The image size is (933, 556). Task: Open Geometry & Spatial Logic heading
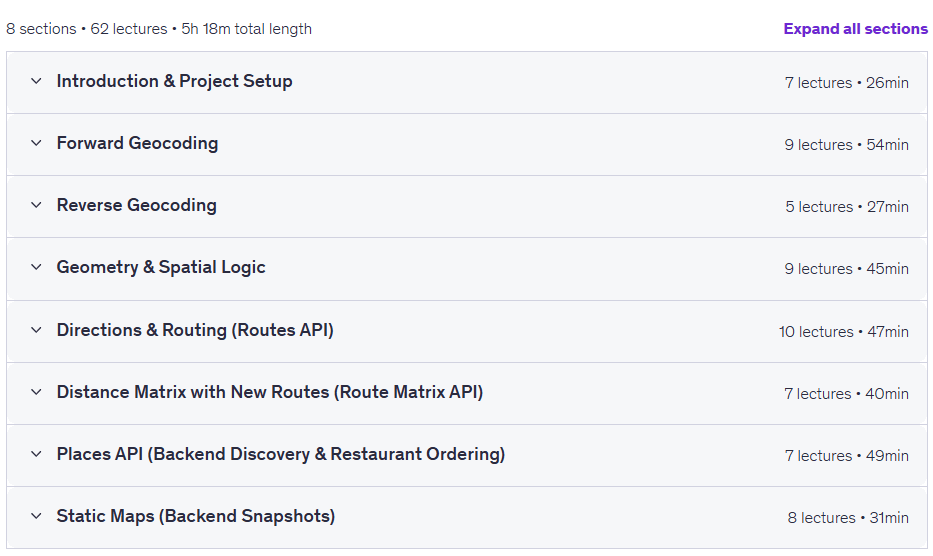(x=161, y=267)
